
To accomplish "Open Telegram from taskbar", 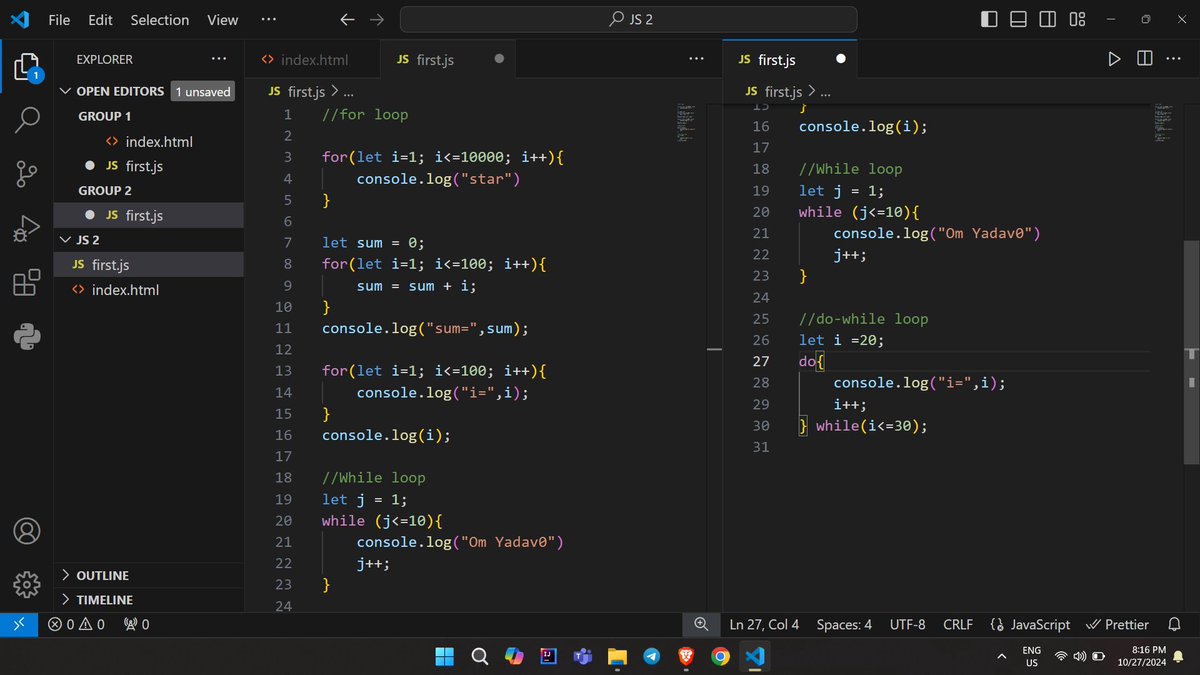I will (651, 656).
